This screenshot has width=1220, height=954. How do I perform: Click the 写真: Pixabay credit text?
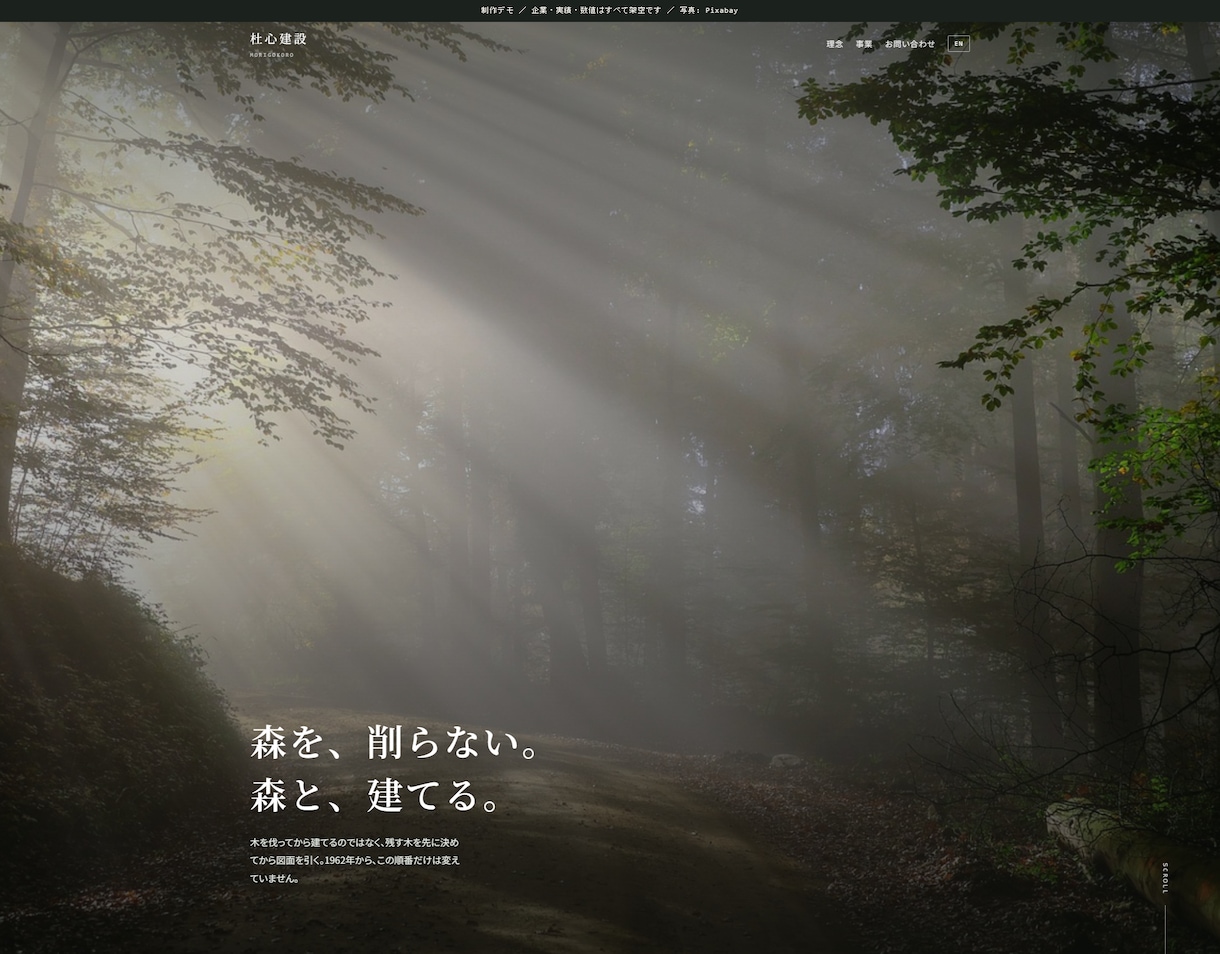click(708, 10)
